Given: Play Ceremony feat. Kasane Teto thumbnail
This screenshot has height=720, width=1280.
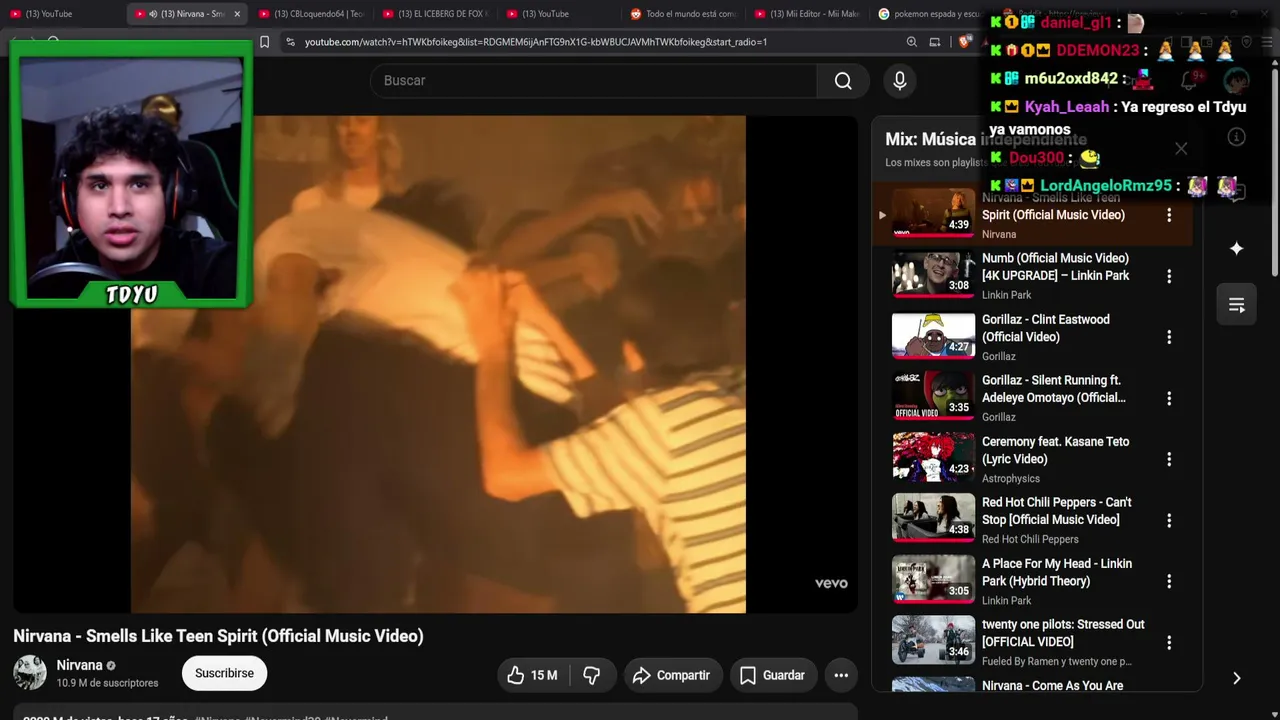Looking at the screenshot, I should click(x=933, y=458).
